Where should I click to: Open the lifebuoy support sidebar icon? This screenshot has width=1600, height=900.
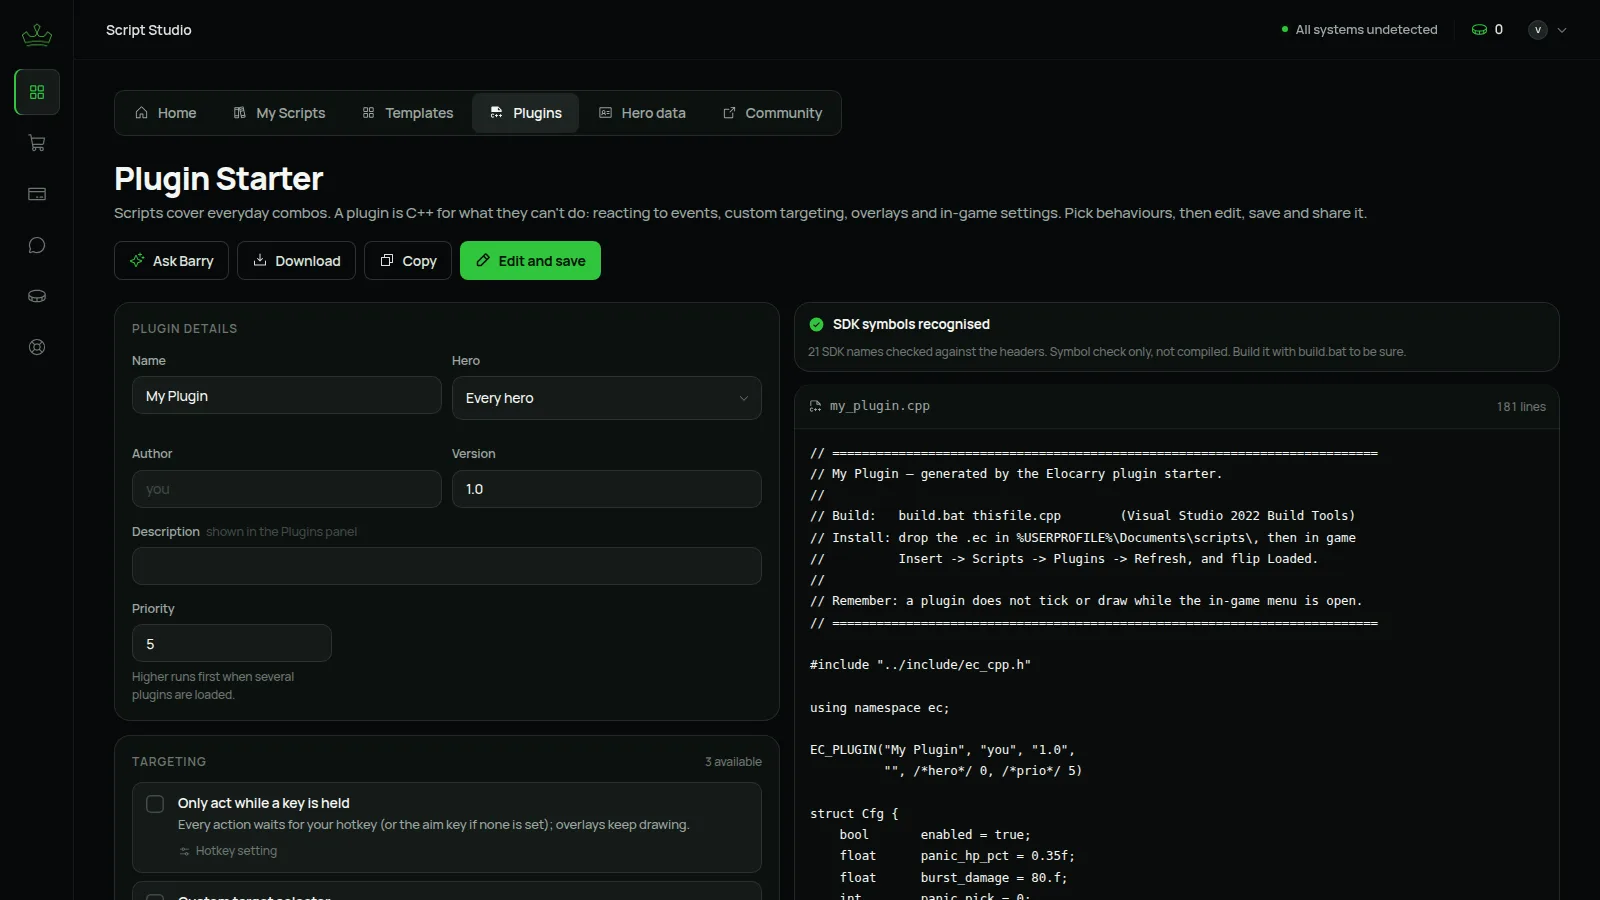(37, 347)
